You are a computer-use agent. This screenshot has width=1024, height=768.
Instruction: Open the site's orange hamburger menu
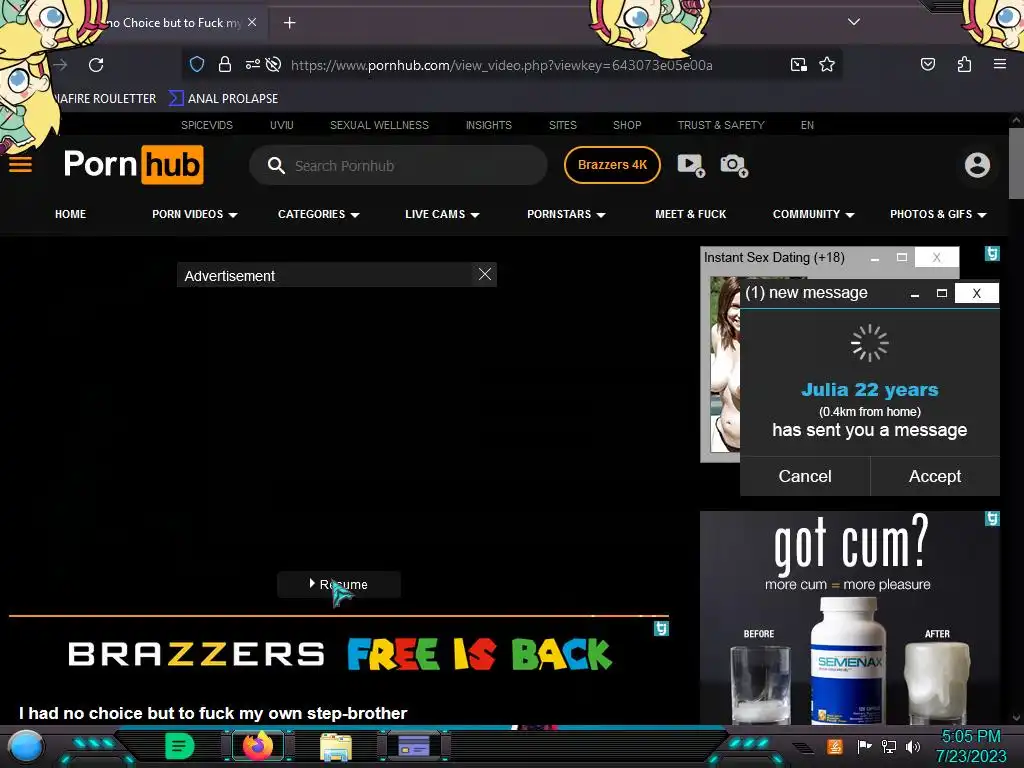20,165
